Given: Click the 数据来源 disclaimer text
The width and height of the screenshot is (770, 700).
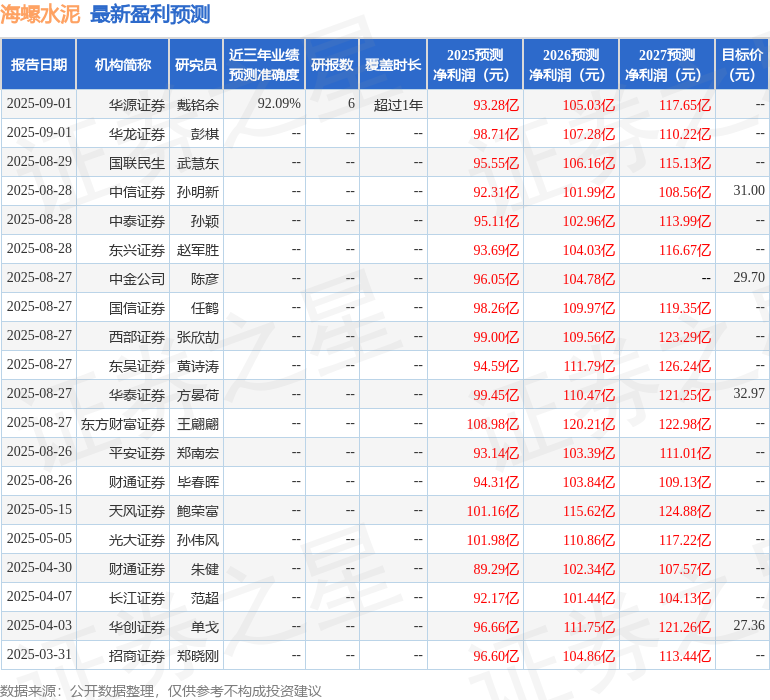Looking at the screenshot, I should coord(161,691).
